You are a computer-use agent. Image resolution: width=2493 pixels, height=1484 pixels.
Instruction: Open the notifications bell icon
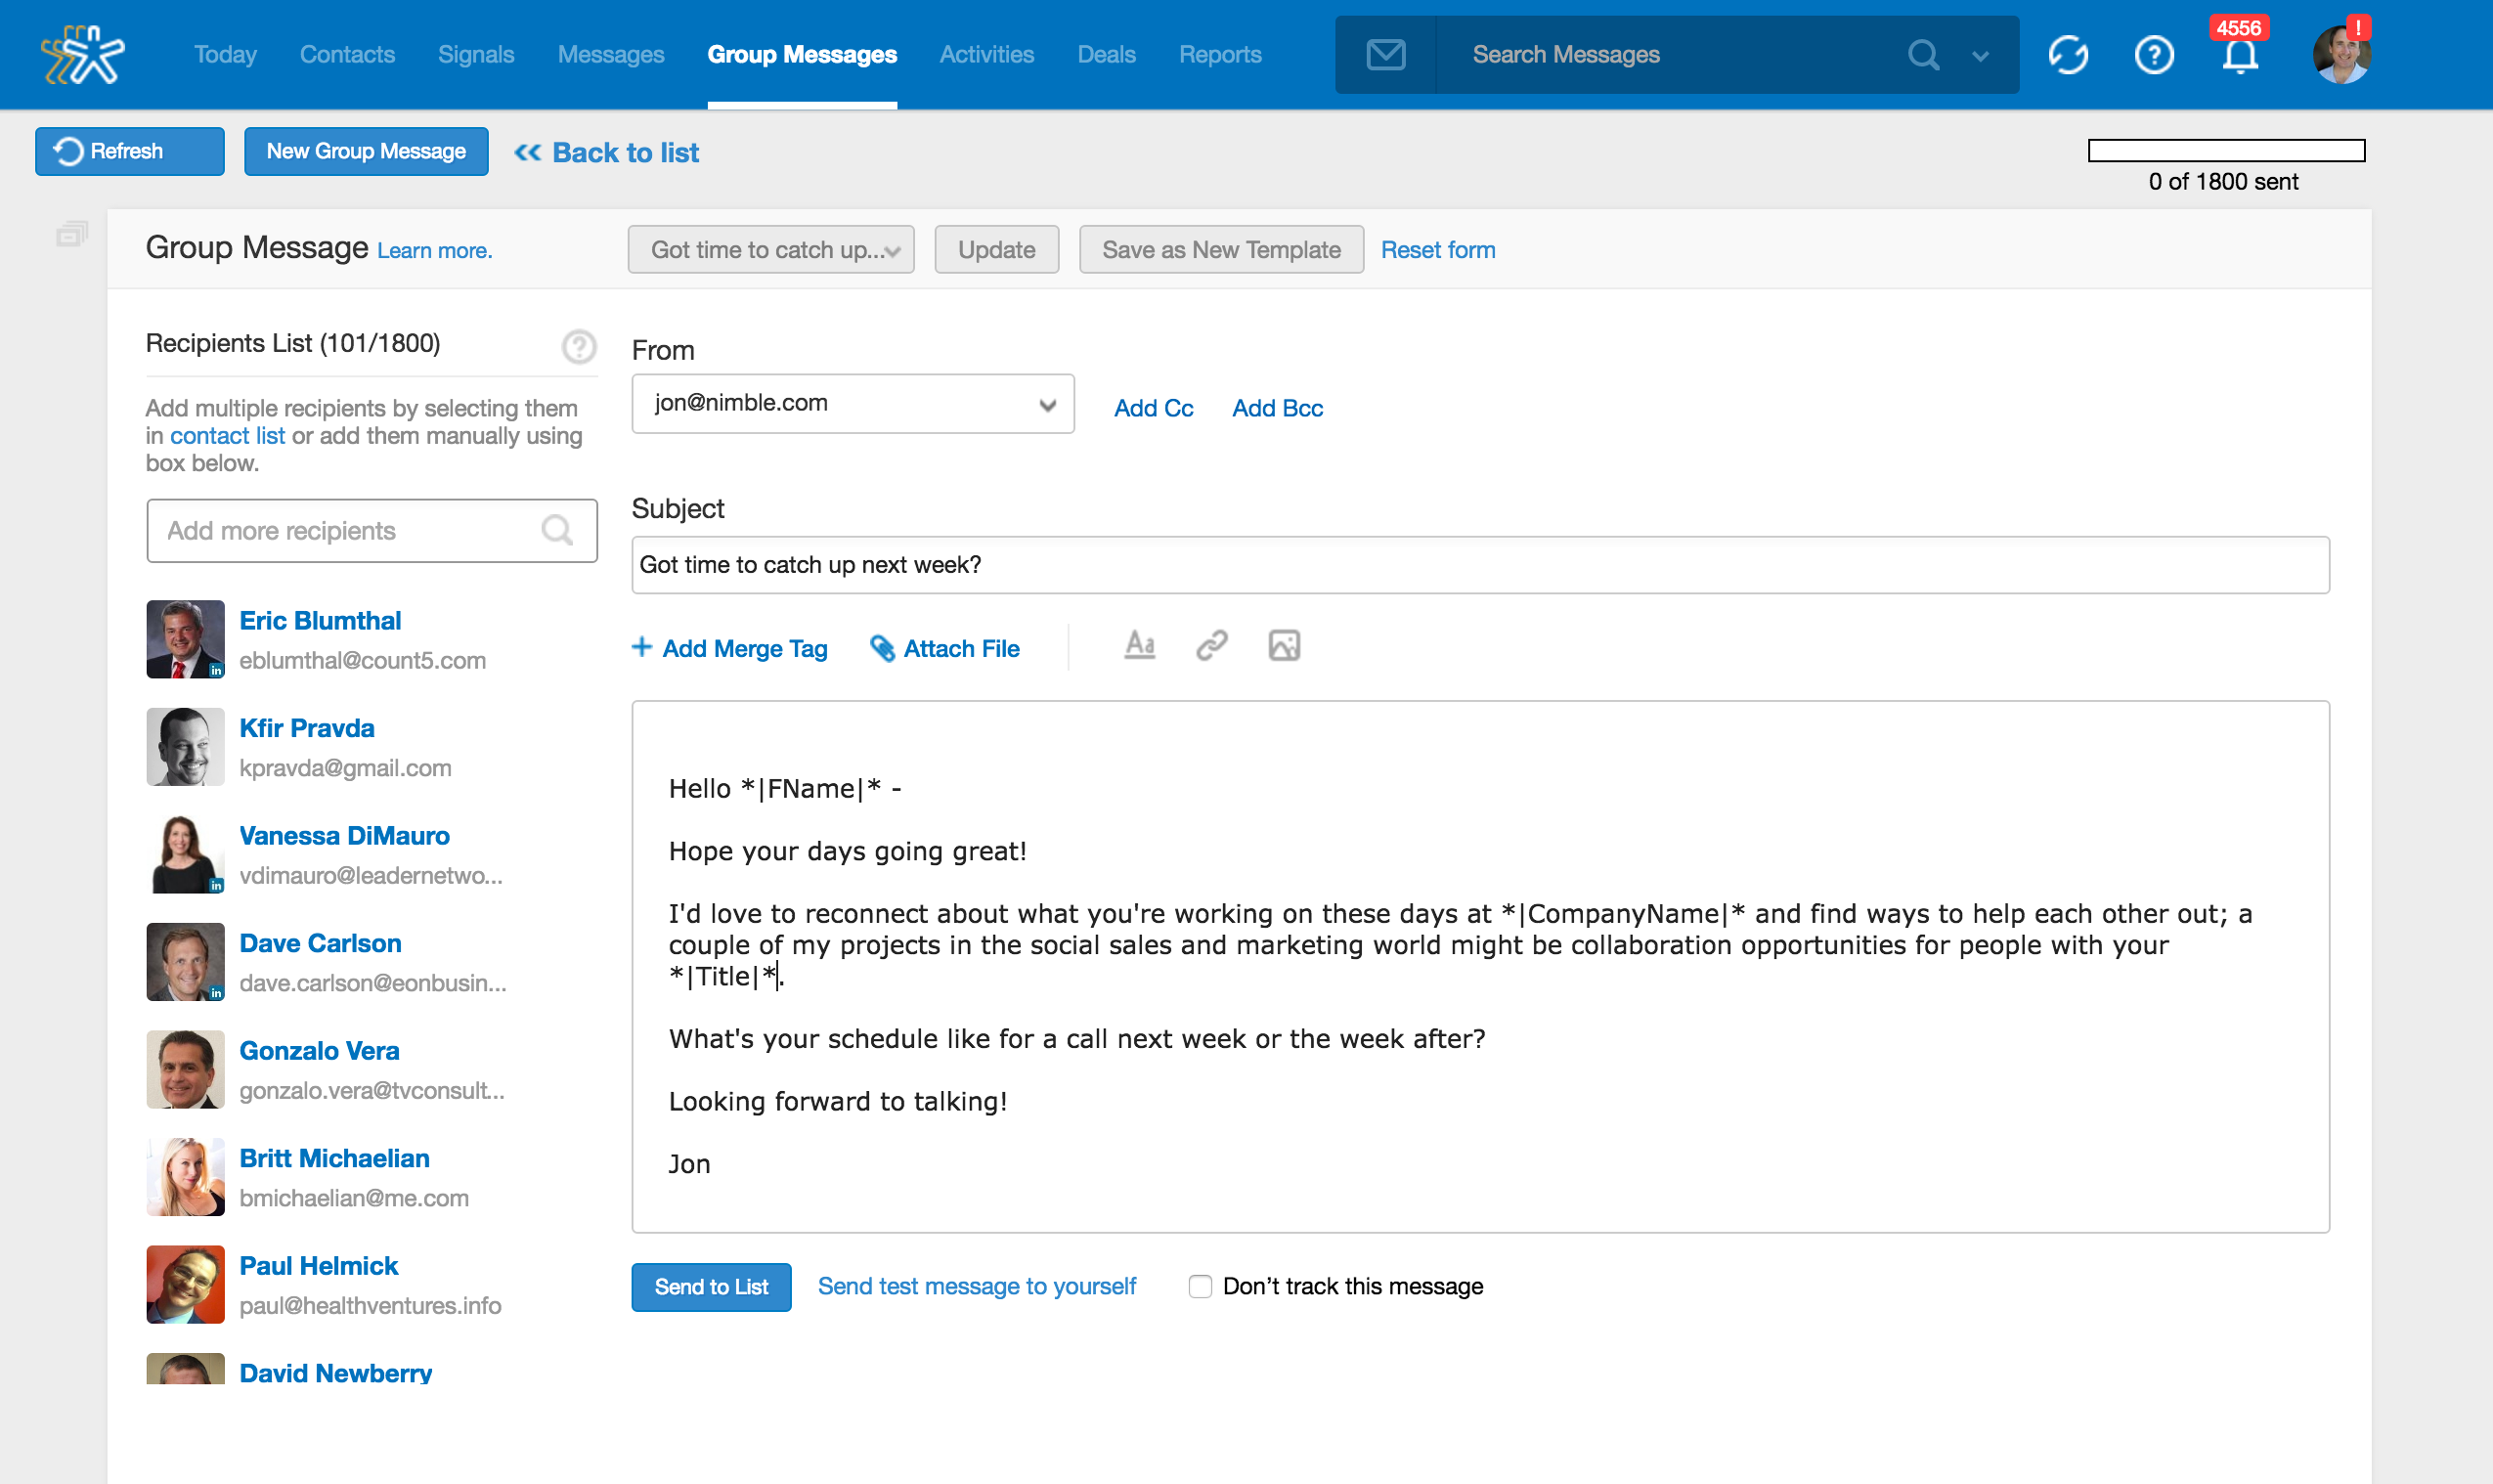2239,57
